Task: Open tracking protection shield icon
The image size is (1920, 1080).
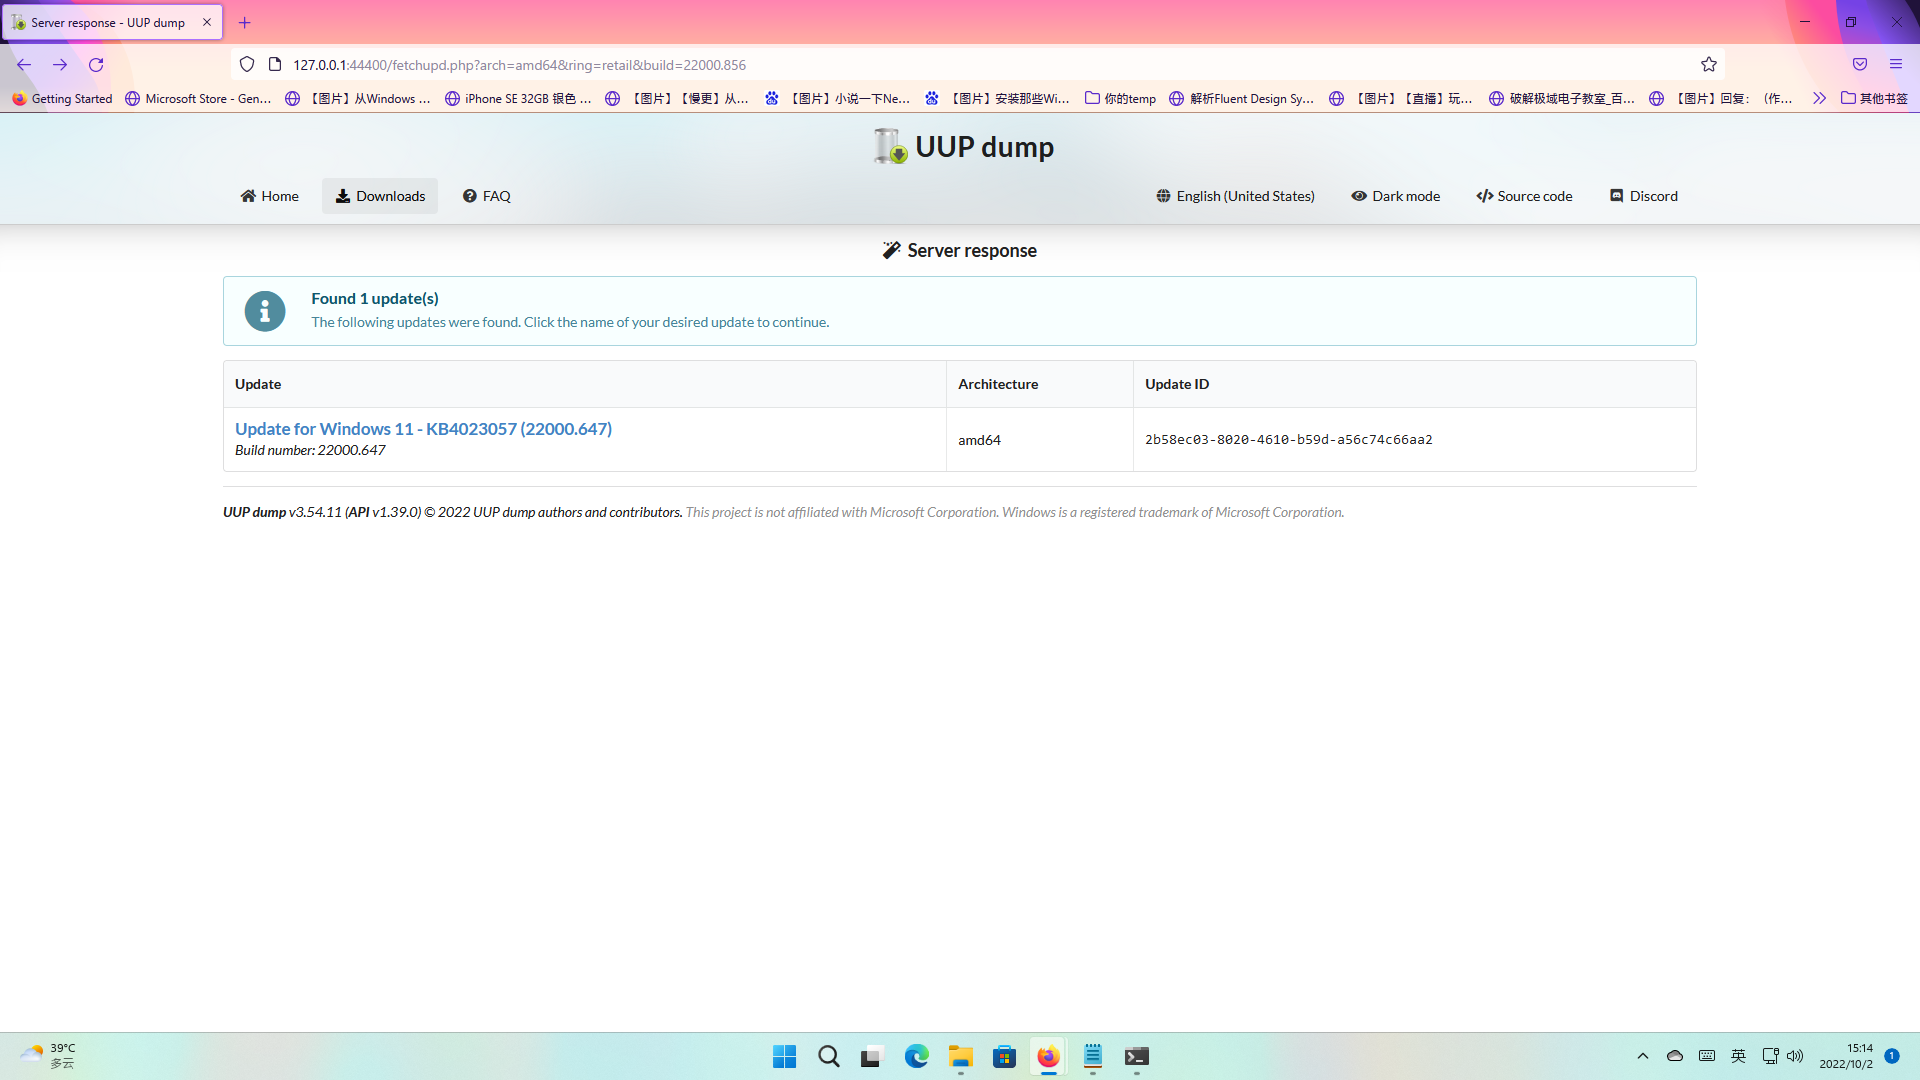Action: [247, 65]
